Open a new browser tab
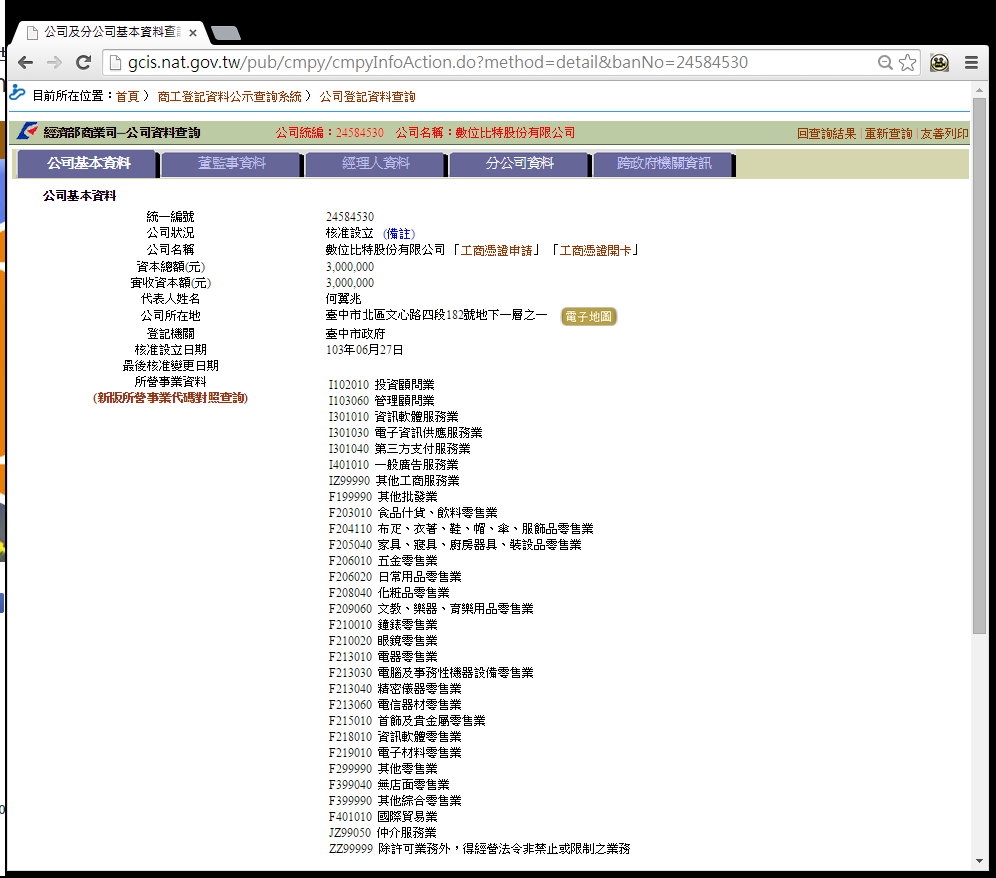 [x=225, y=32]
